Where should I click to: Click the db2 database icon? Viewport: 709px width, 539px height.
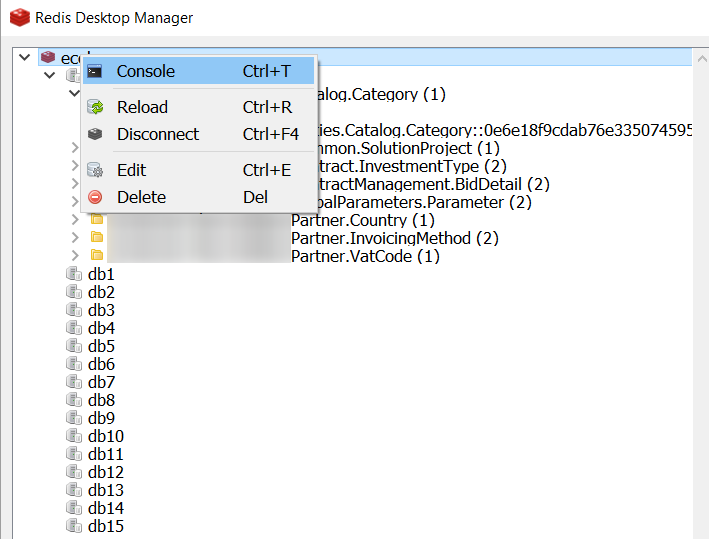[x=74, y=292]
